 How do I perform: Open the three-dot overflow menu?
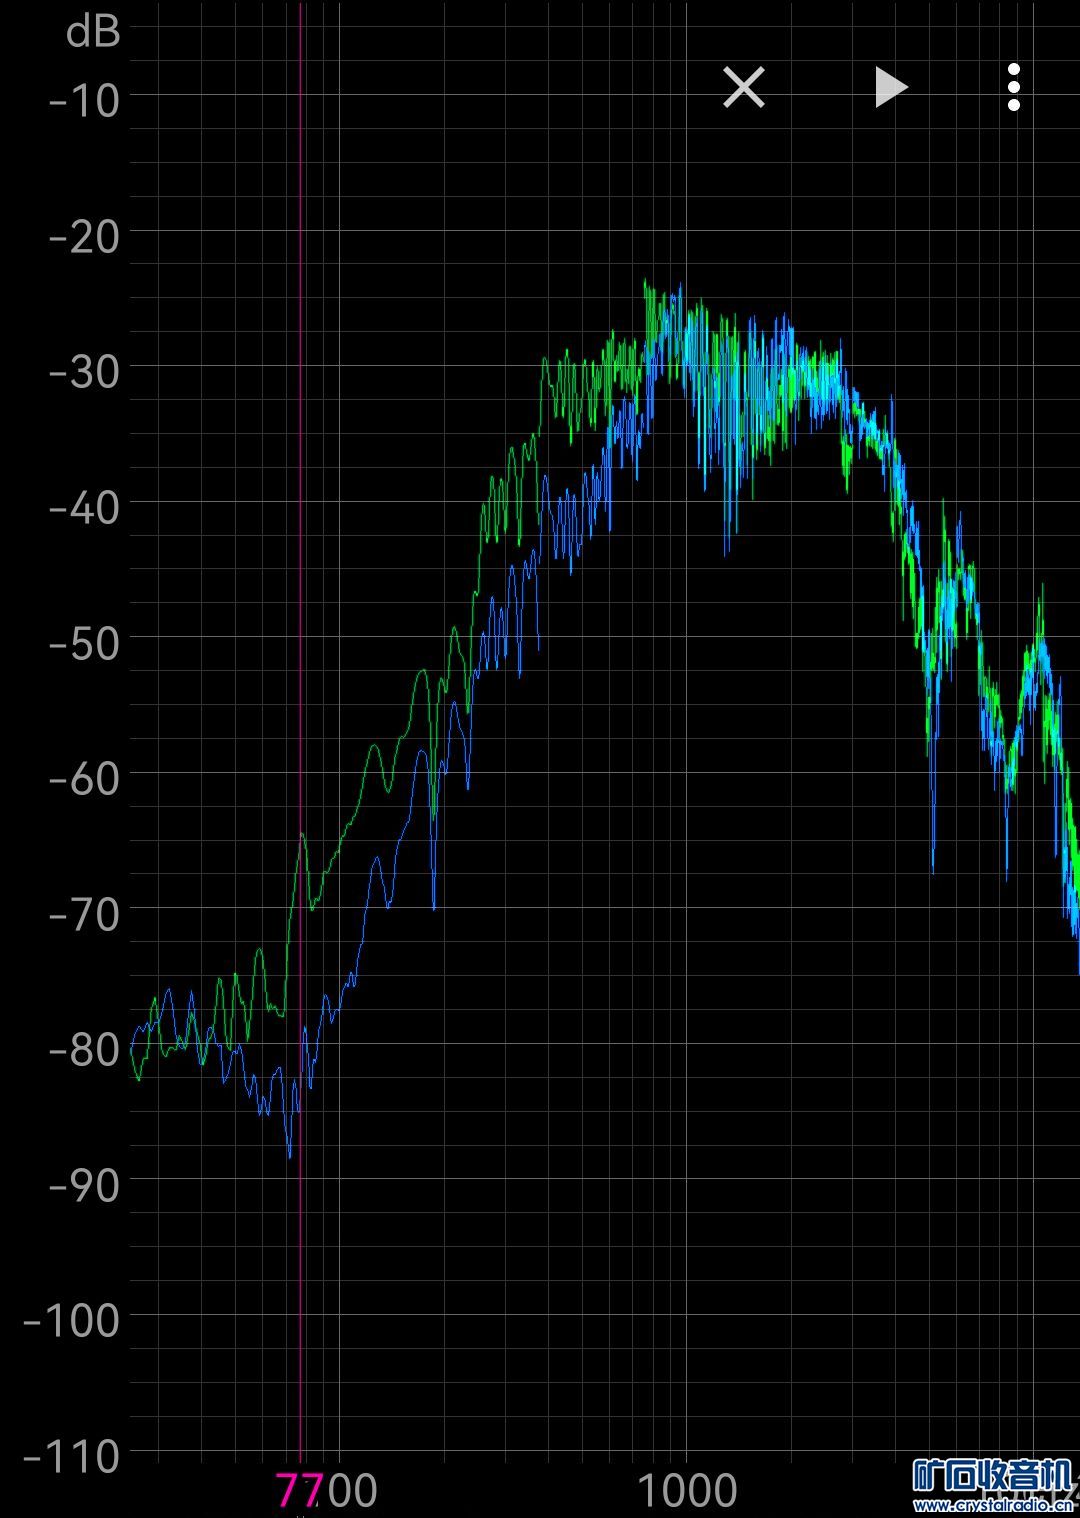tap(1014, 87)
